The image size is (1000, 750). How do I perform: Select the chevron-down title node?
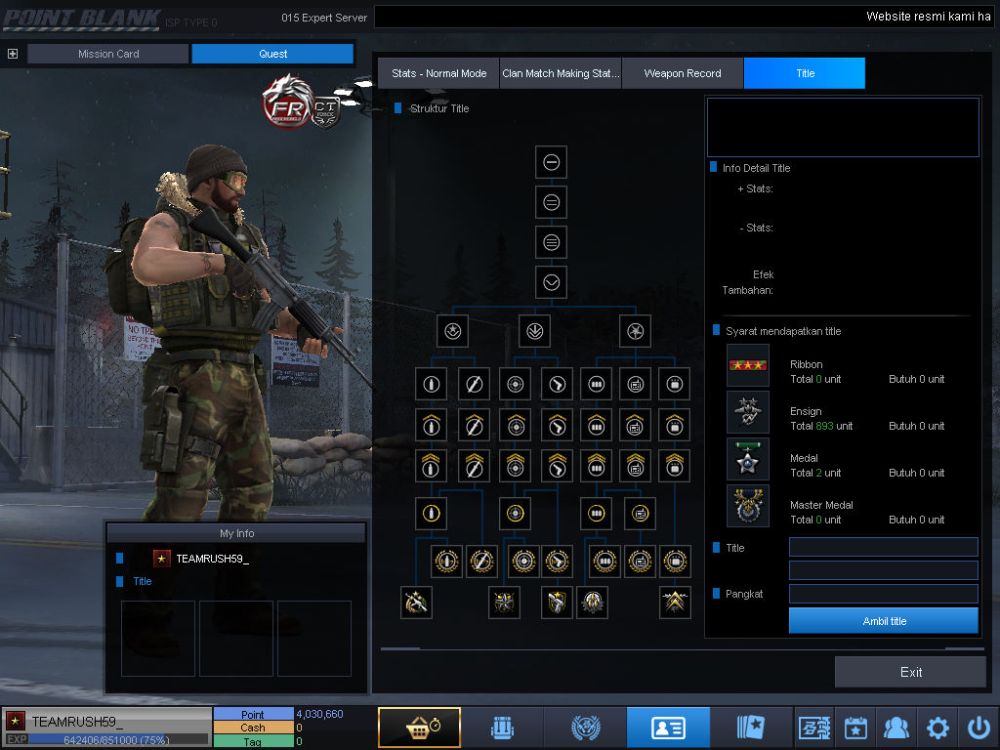click(x=552, y=282)
